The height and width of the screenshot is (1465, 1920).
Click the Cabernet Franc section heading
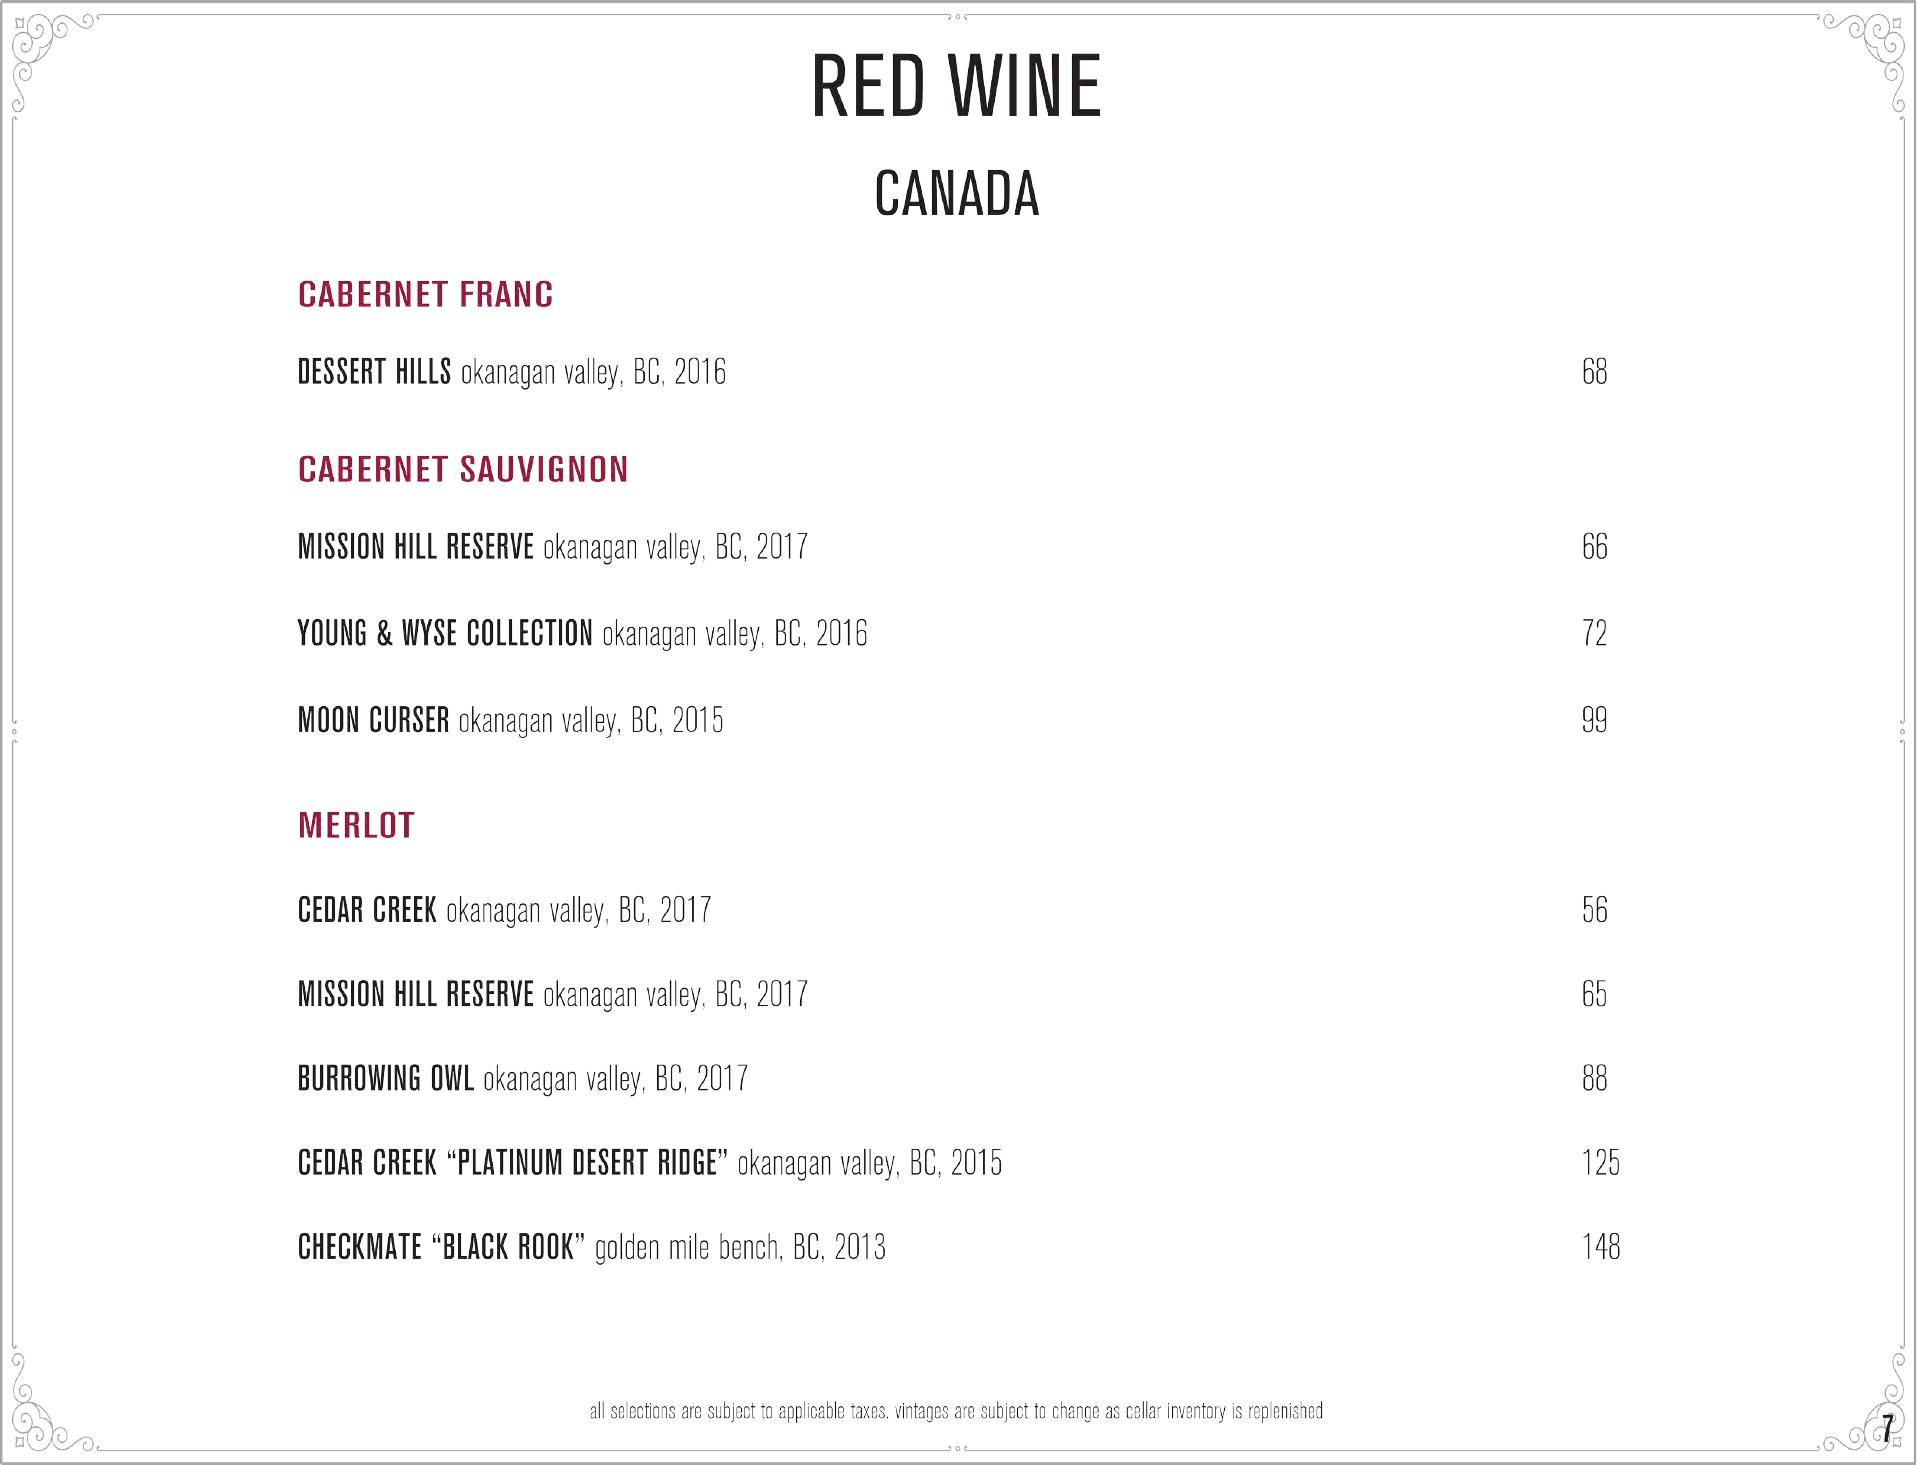(426, 294)
